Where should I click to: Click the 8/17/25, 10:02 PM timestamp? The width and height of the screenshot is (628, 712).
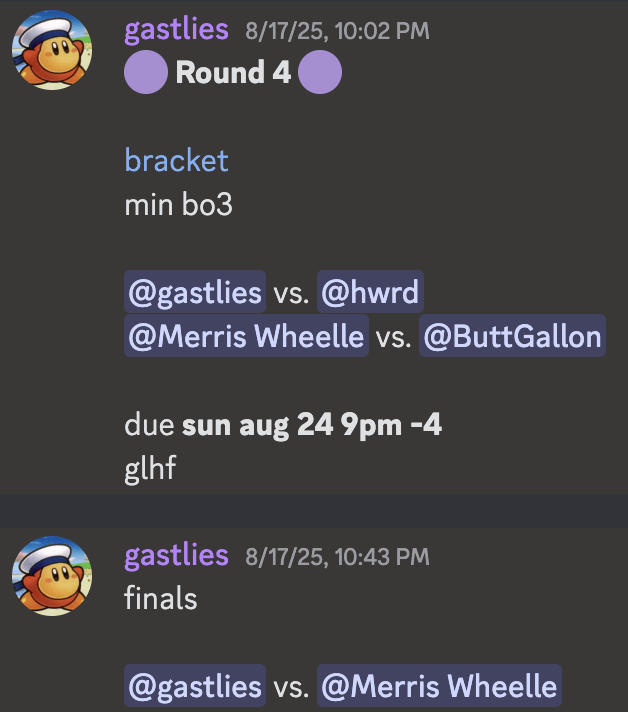[337, 31]
